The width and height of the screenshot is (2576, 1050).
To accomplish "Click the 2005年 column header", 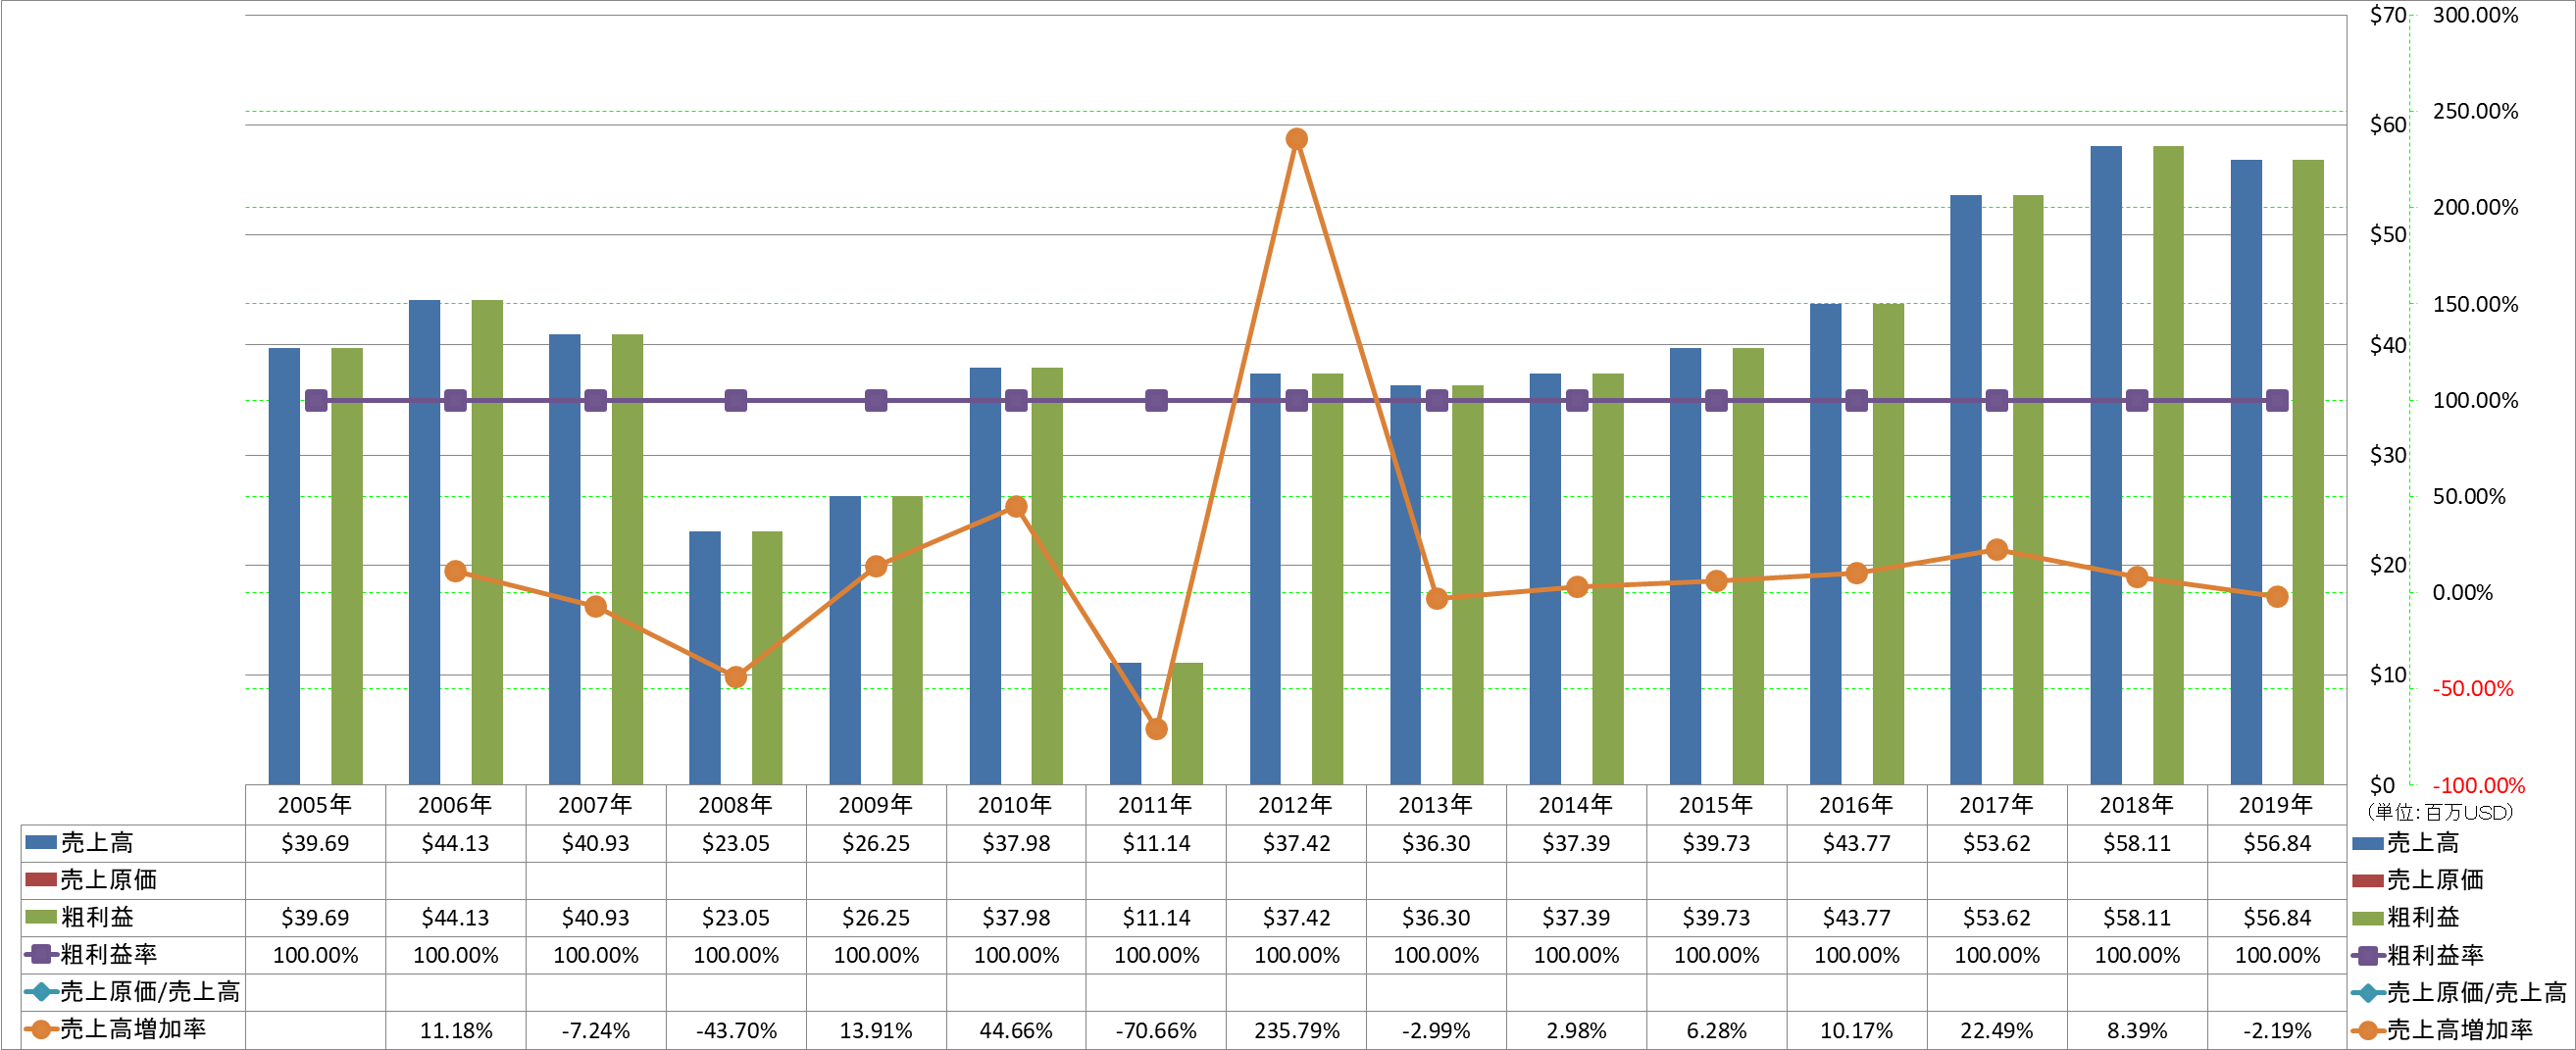I will click(x=315, y=805).
